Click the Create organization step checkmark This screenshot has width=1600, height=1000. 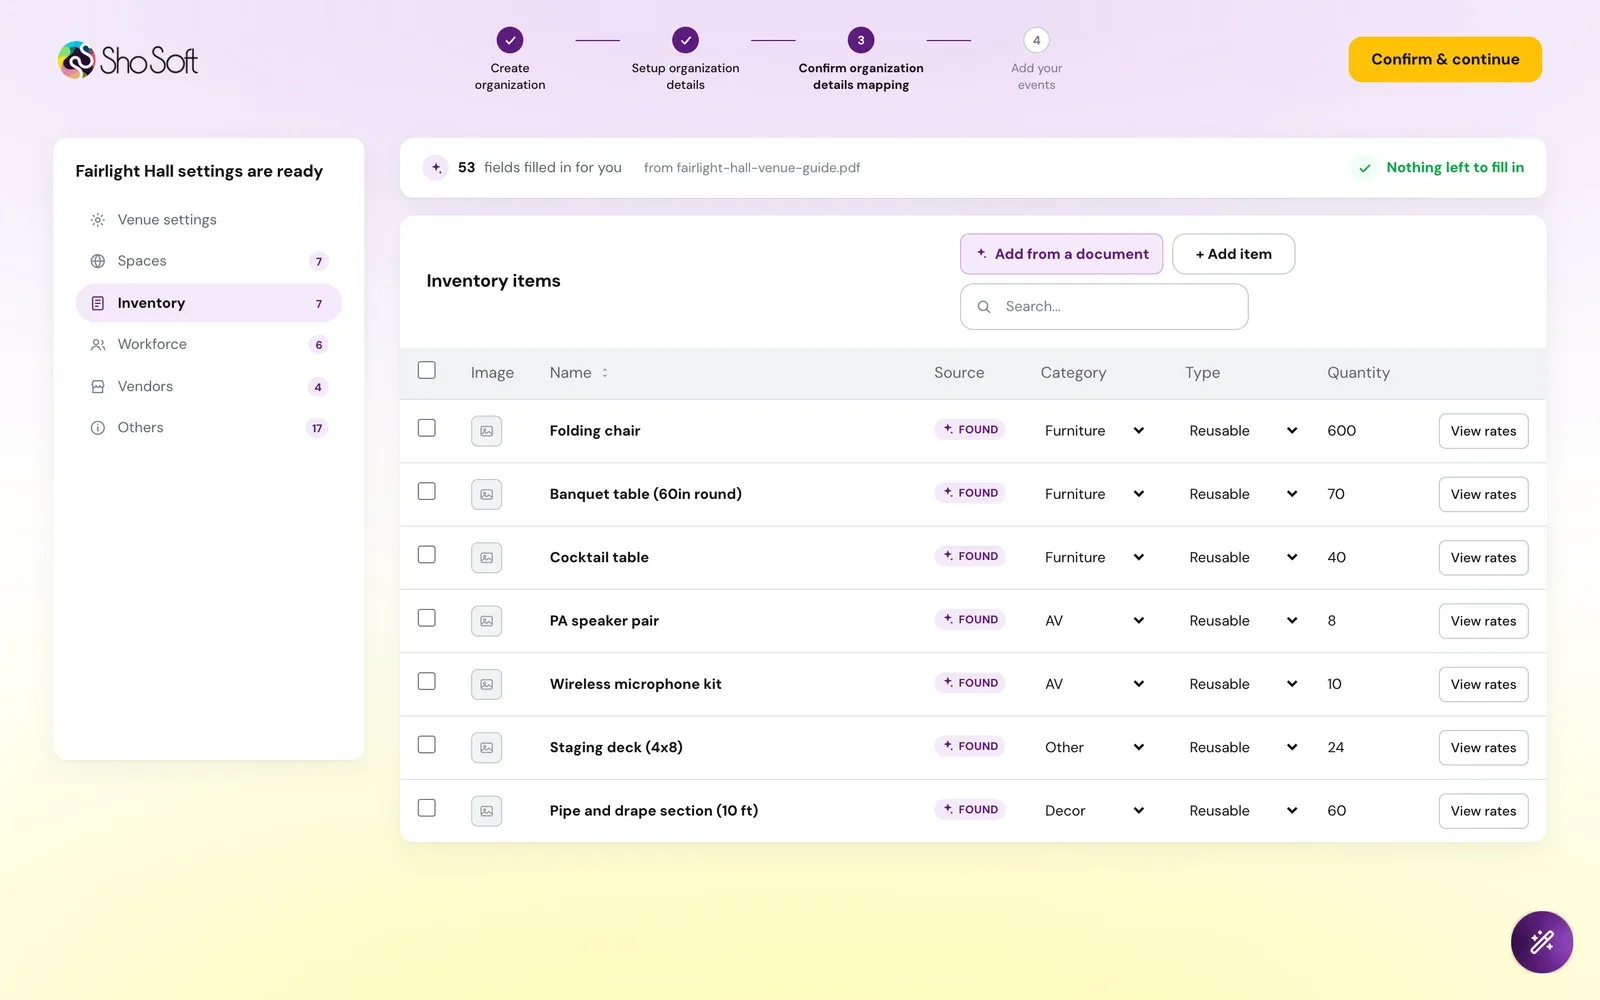(x=510, y=40)
